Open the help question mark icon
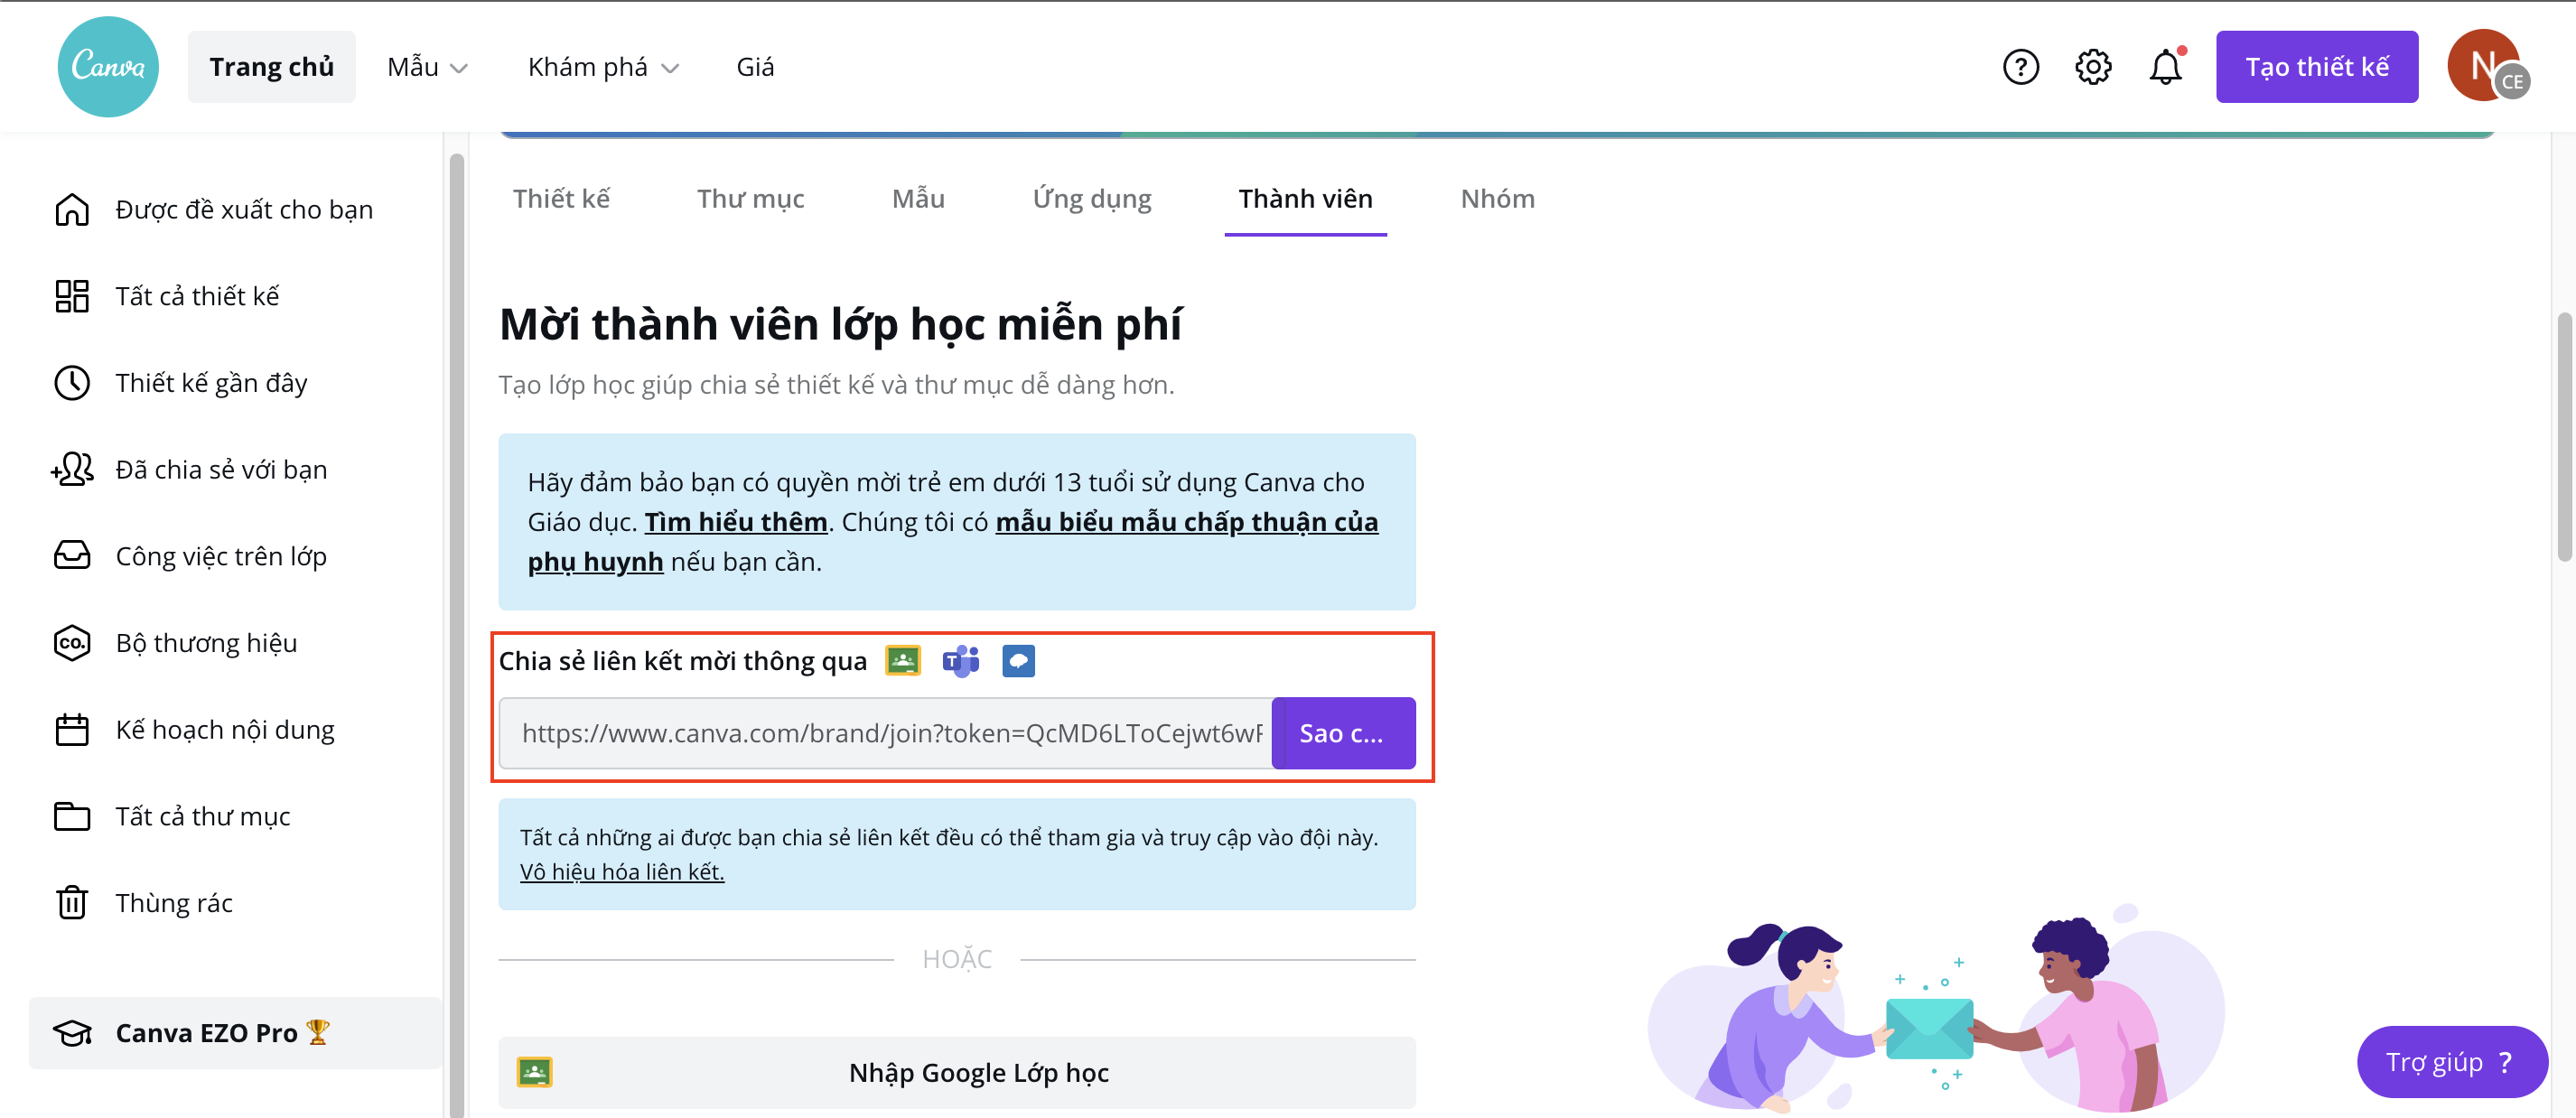 [2020, 67]
